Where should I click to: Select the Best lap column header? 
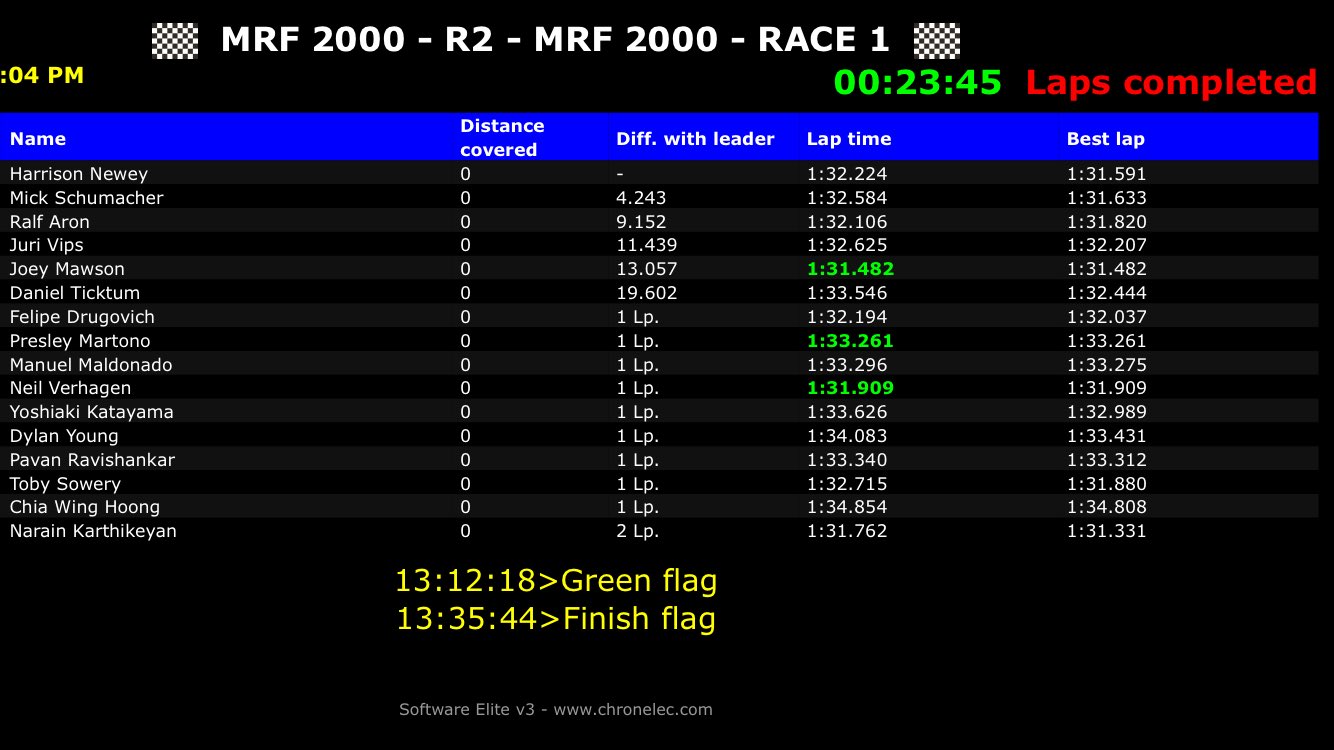pyautogui.click(x=1106, y=139)
